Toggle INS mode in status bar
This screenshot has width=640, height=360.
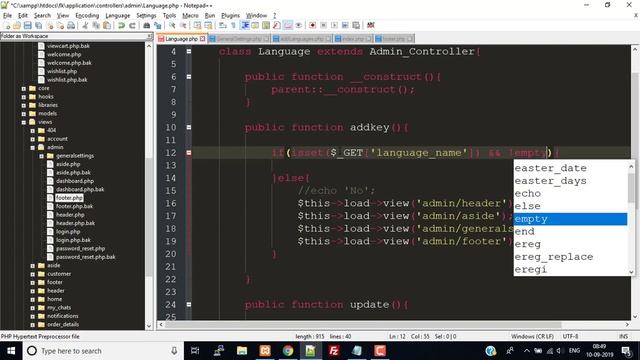pos(623,336)
